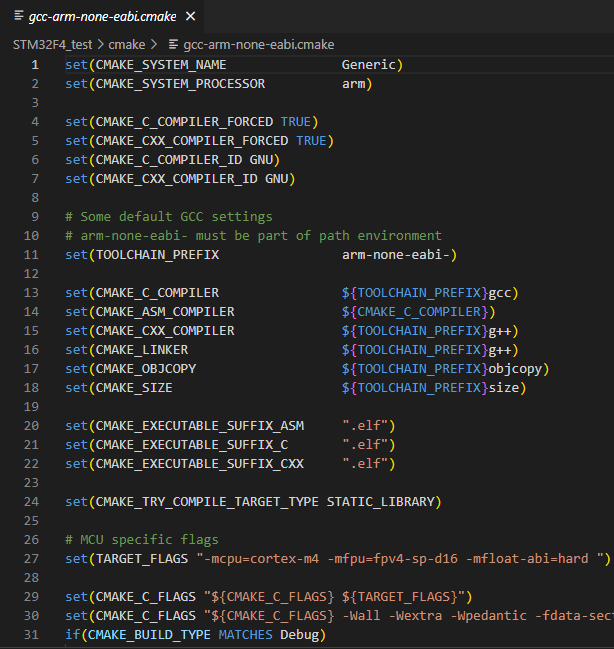
Task: Click CMAKE_C_COMPILER_ID on line 6
Action: click(169, 160)
